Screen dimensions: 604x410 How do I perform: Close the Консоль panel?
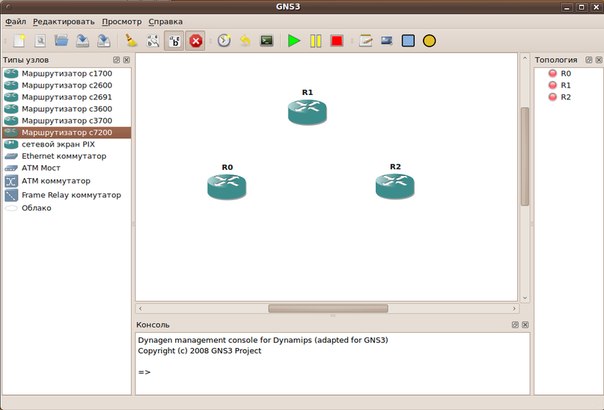525,325
